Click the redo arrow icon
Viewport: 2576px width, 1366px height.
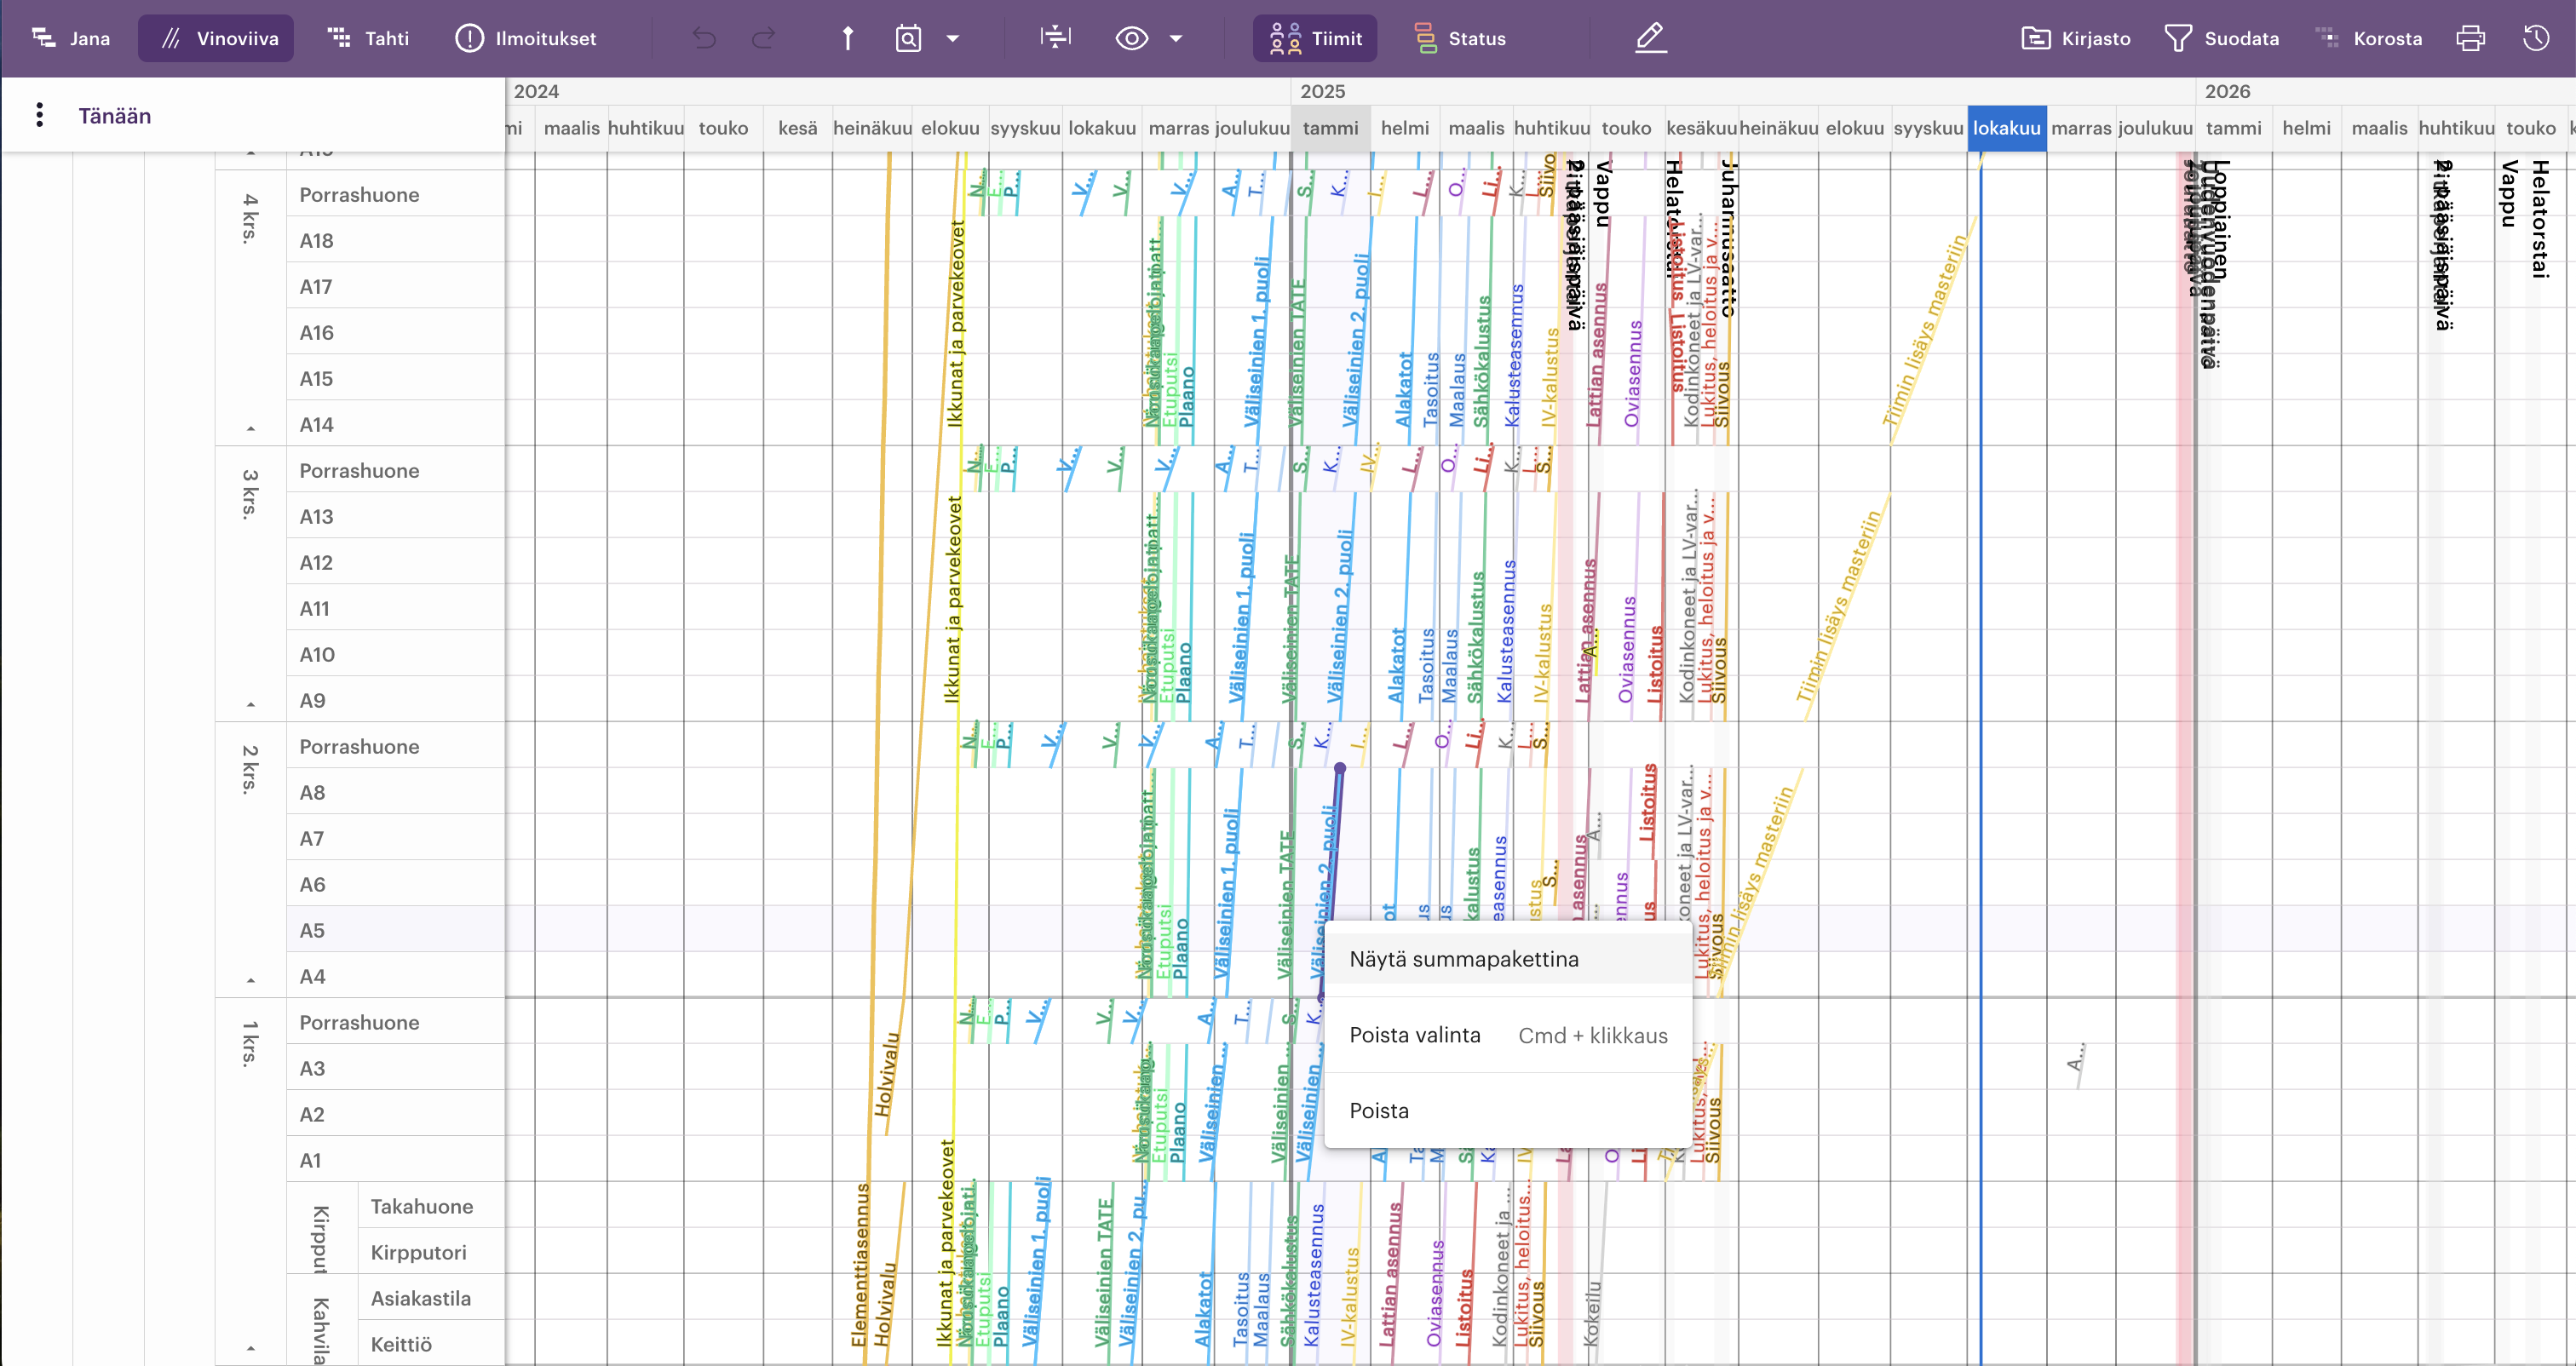(764, 38)
